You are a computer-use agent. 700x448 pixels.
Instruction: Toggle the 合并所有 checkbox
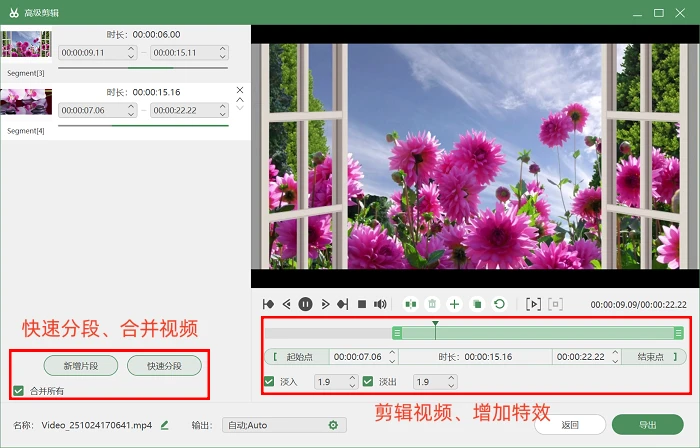[18, 391]
